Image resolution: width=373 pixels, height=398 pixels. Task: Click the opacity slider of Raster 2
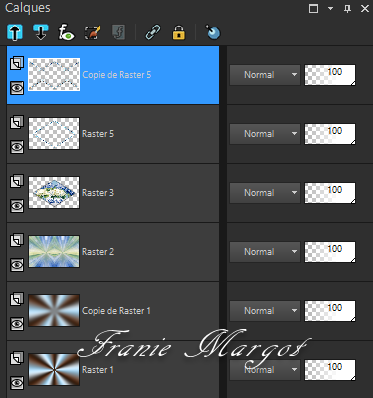[330, 252]
